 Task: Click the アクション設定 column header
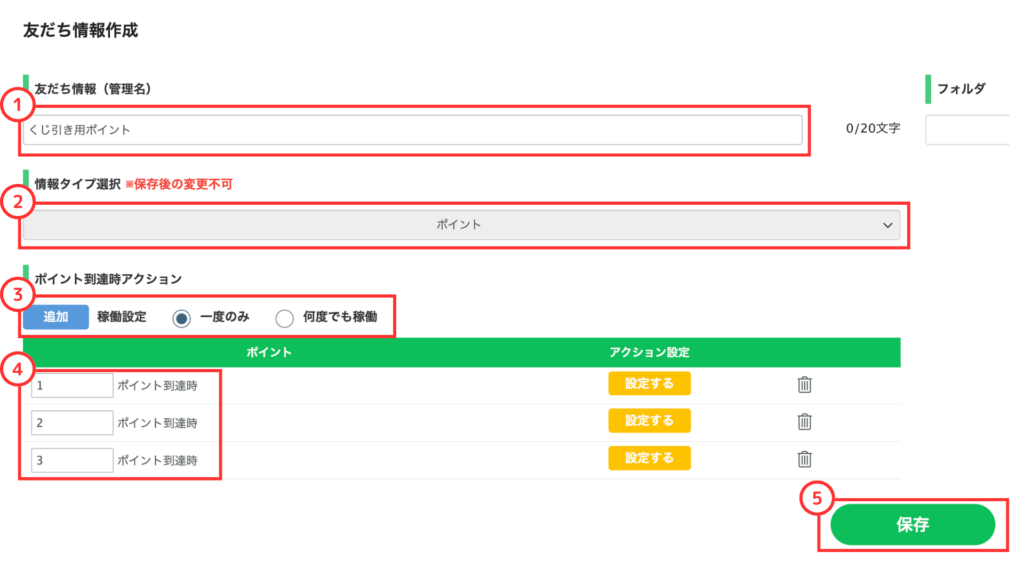point(649,353)
